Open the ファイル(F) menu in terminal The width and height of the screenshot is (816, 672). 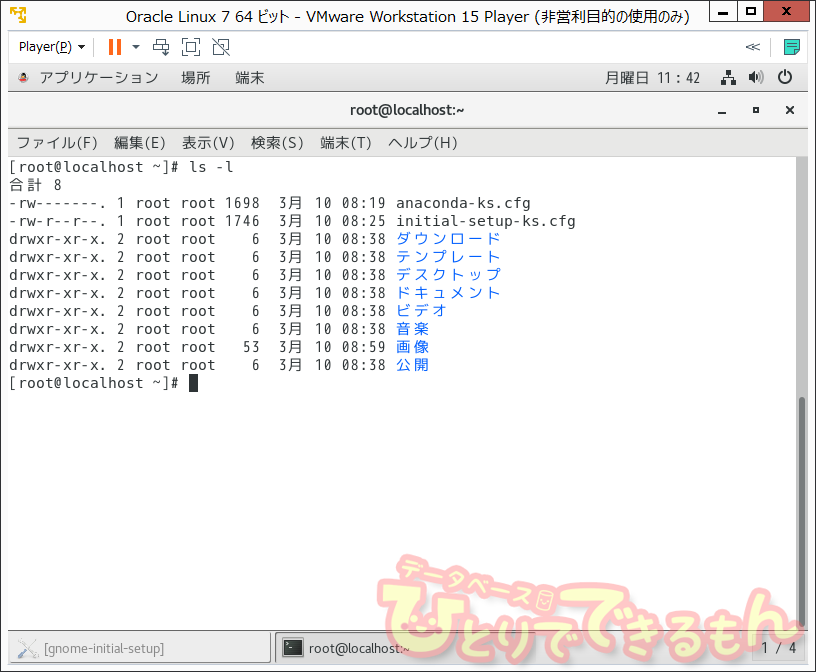(57, 142)
